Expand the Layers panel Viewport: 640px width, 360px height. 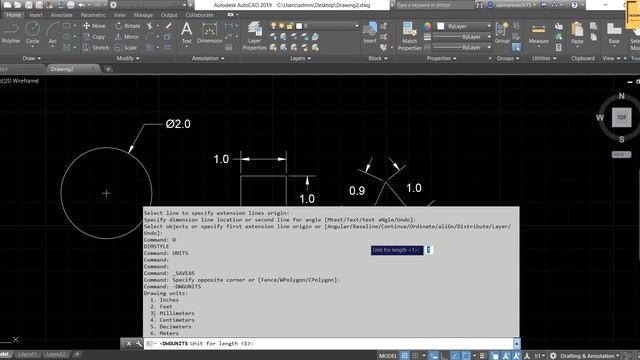pyautogui.click(x=300, y=58)
